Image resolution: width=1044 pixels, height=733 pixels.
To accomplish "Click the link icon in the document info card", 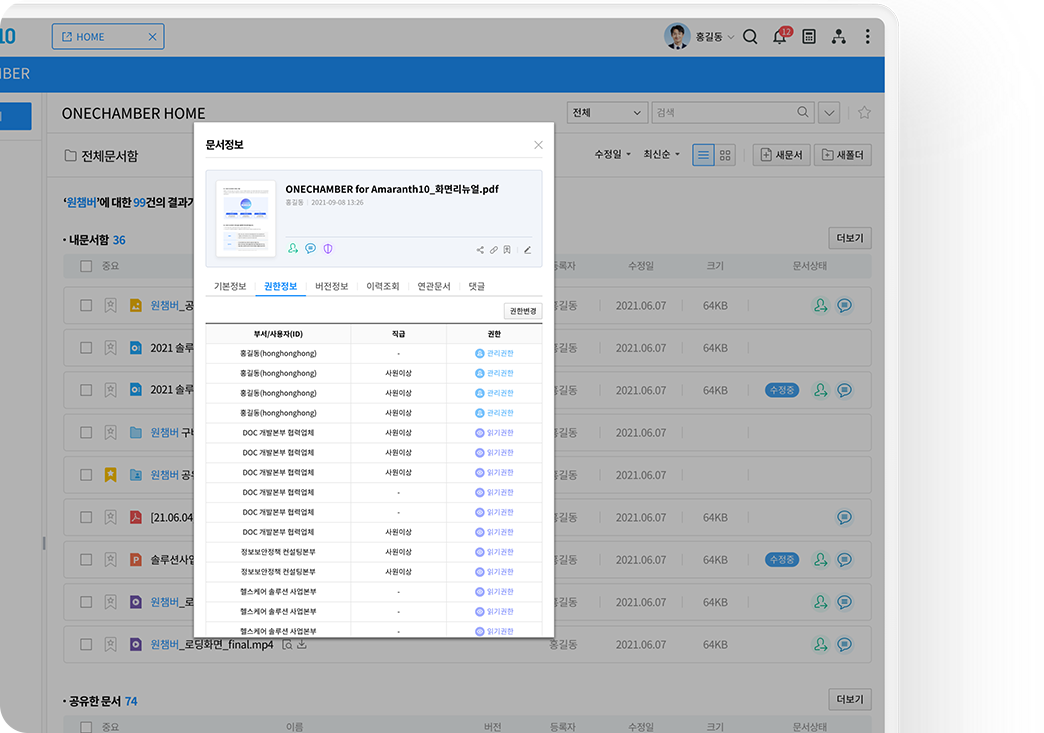I will [x=494, y=250].
